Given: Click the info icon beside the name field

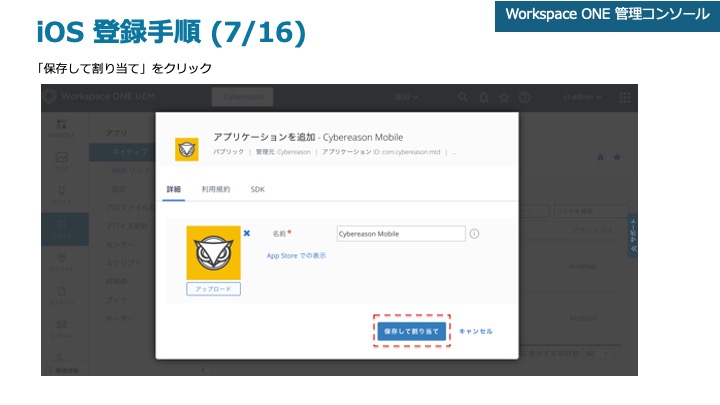Looking at the screenshot, I should click(474, 234).
